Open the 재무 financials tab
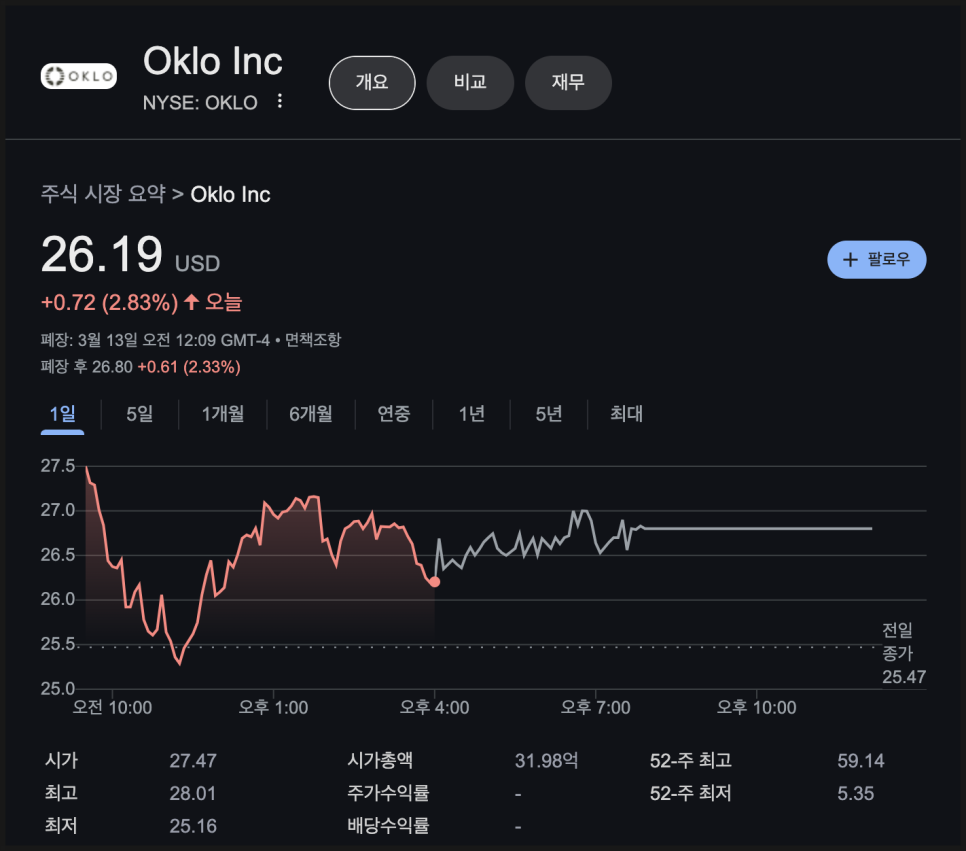Screen dimensions: 966x851 [x=568, y=83]
